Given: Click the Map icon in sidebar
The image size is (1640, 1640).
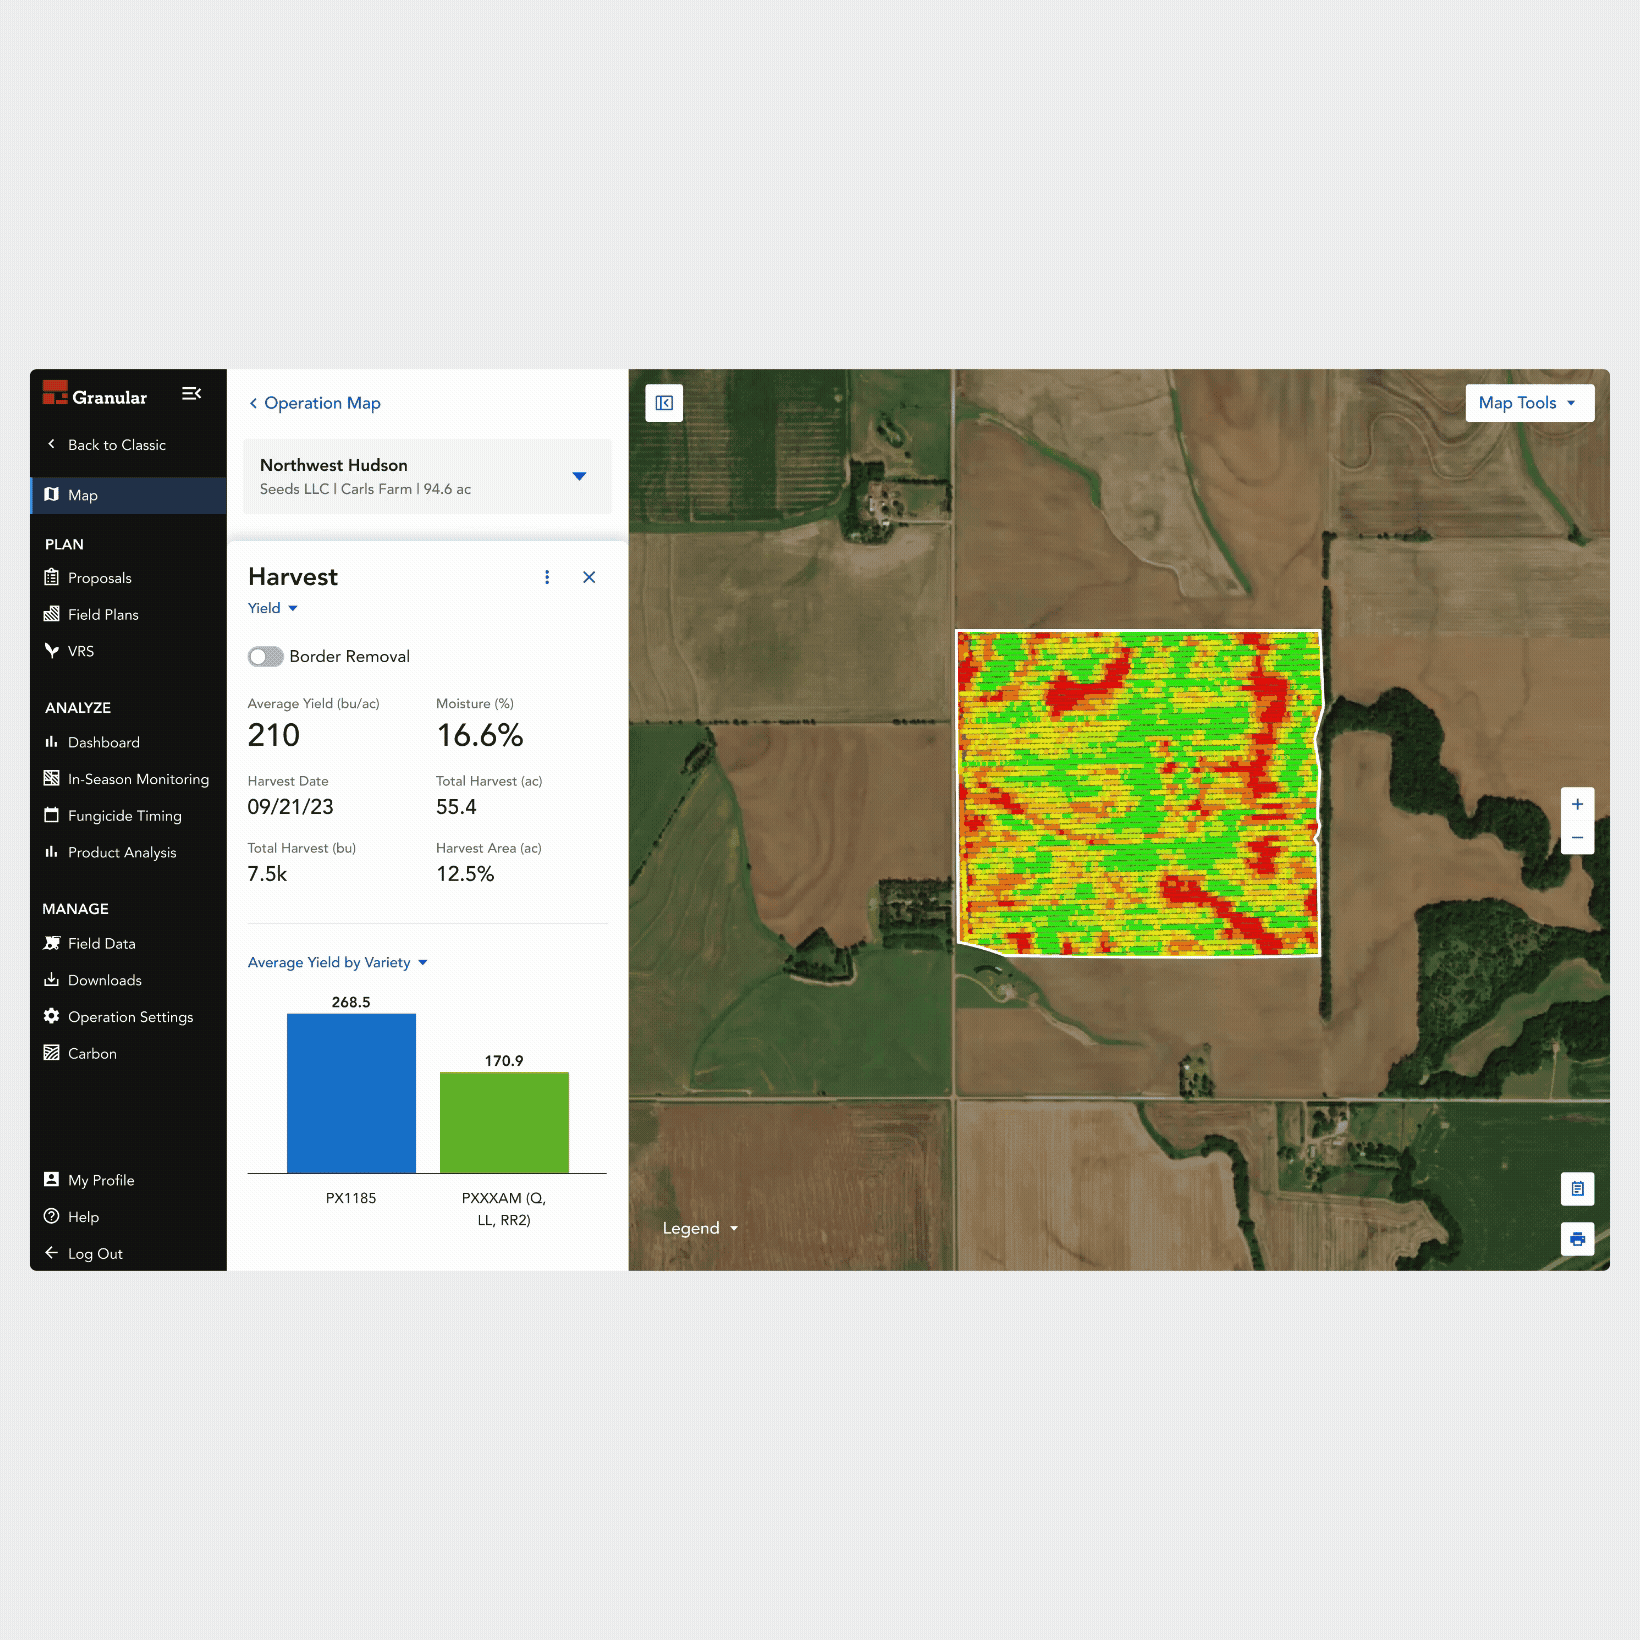Looking at the screenshot, I should coord(52,495).
